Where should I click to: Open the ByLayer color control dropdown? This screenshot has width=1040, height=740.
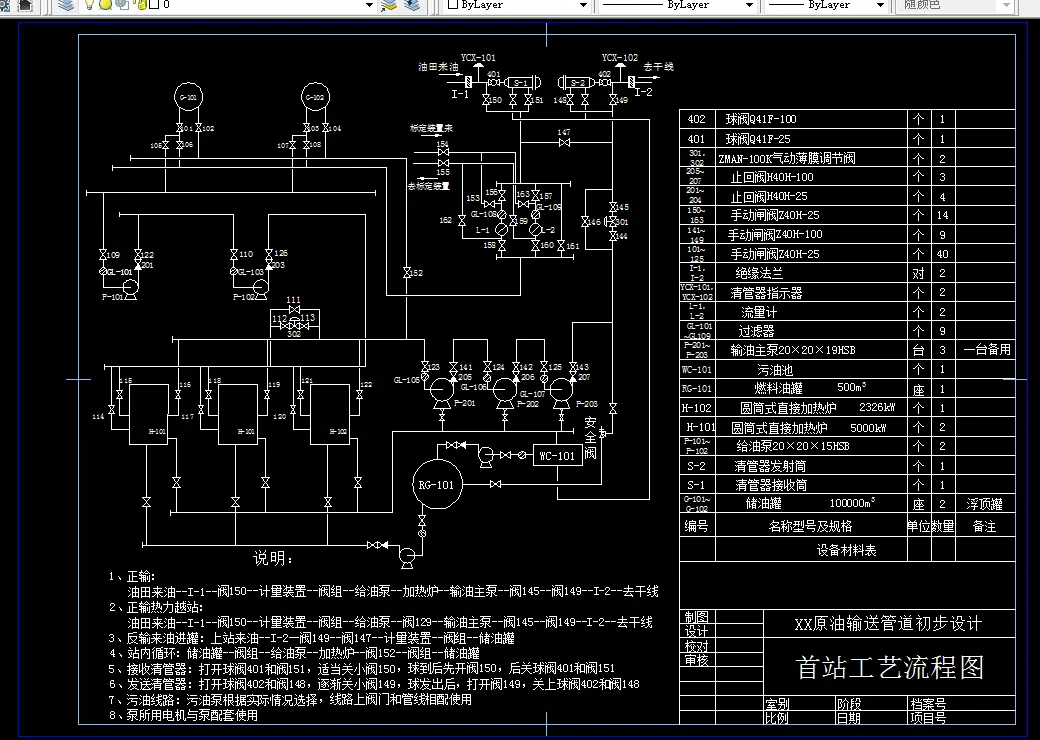pos(583,6)
